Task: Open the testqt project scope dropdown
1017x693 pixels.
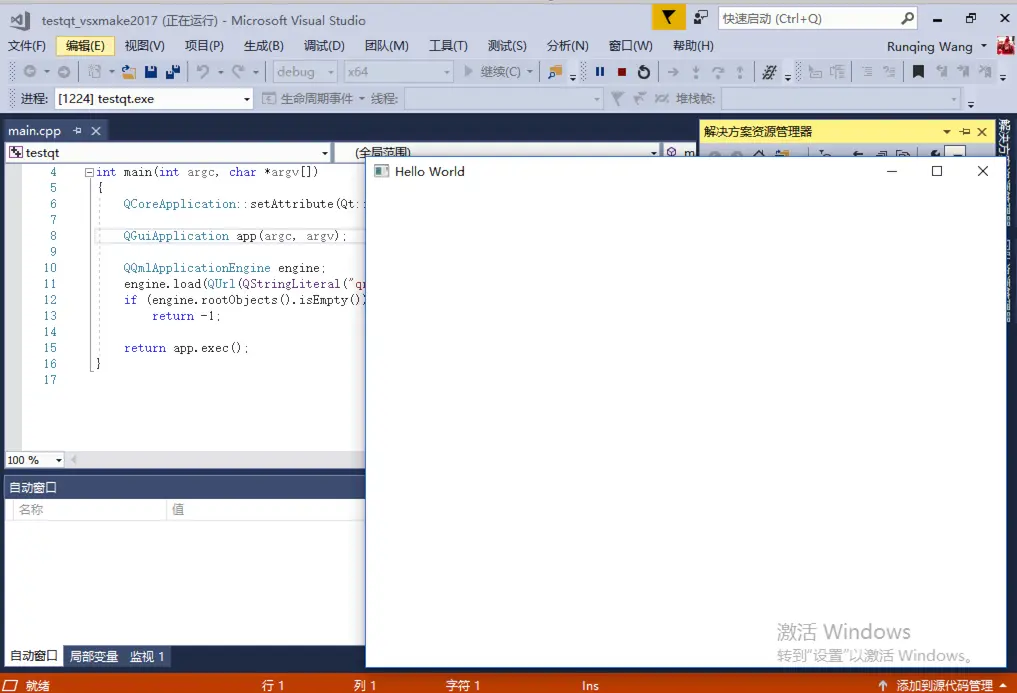Action: pos(169,152)
